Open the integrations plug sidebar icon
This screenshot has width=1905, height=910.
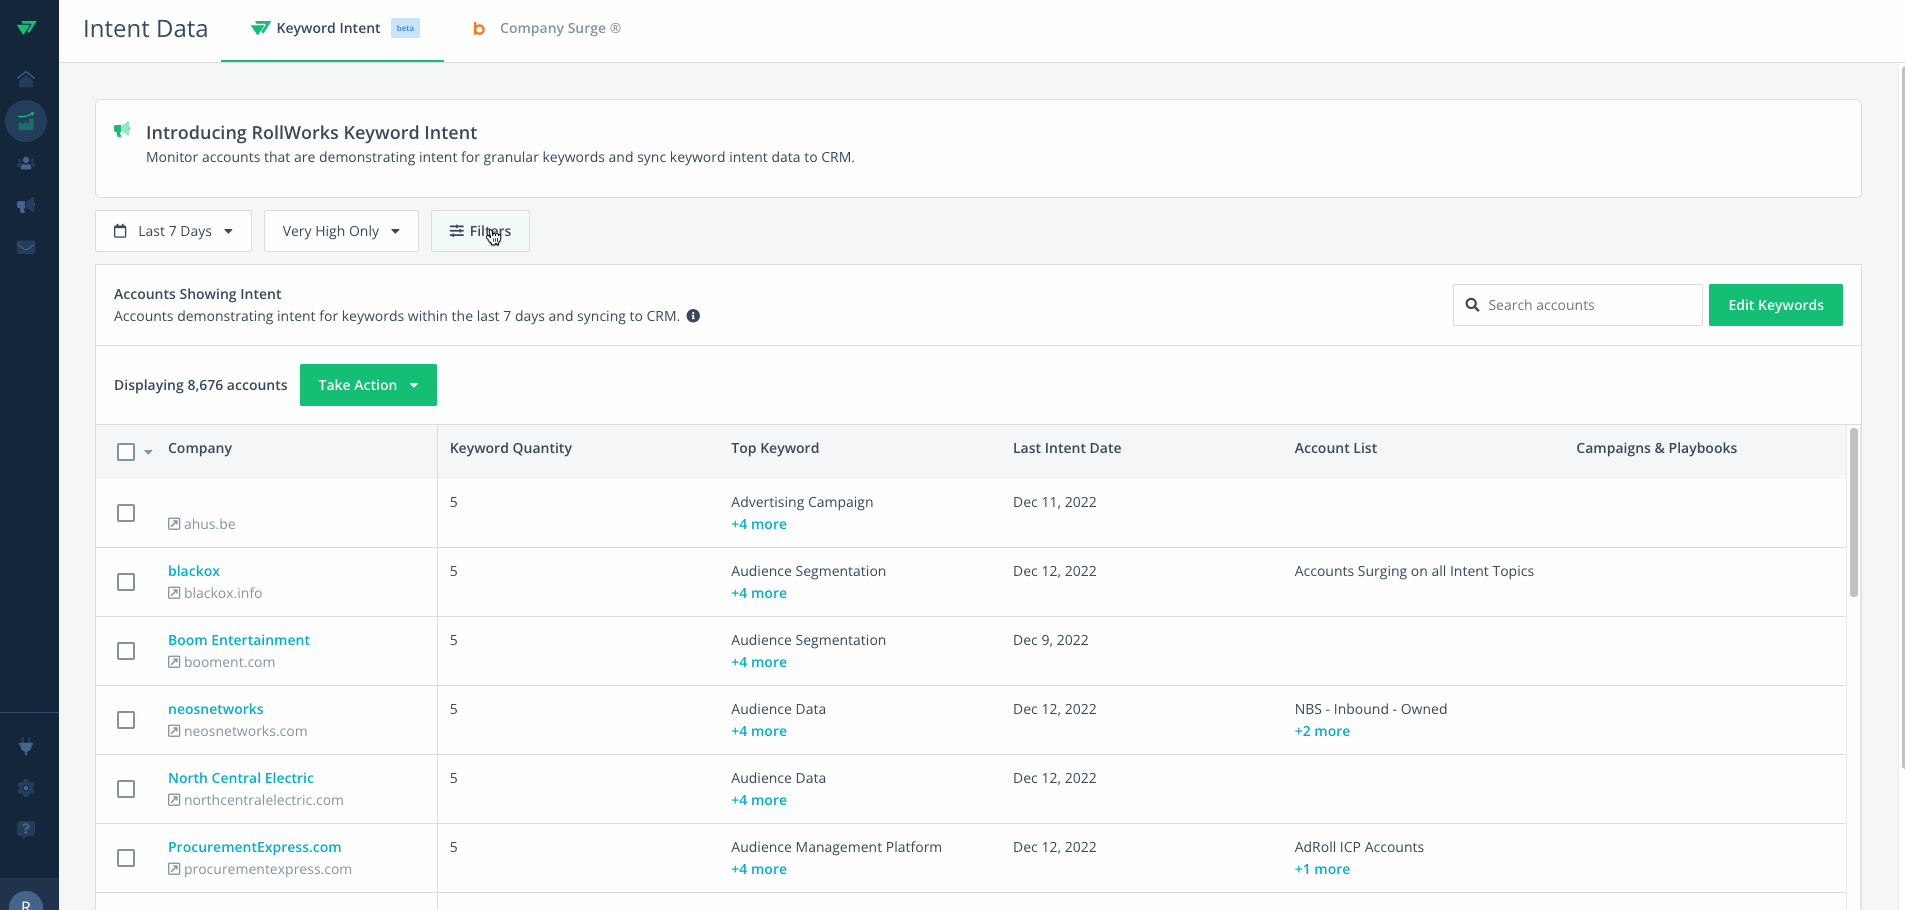click(x=26, y=746)
